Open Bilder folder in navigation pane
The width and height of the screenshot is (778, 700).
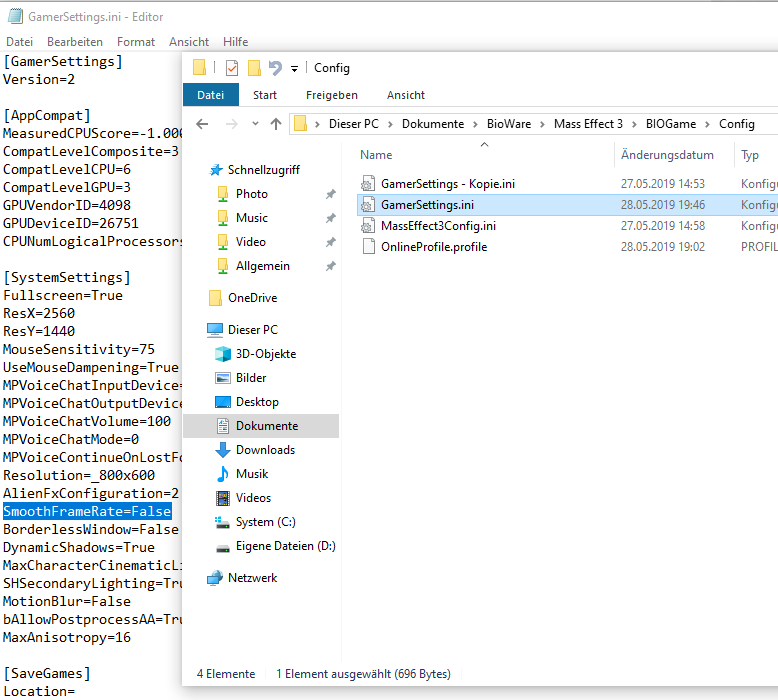[x=251, y=378]
